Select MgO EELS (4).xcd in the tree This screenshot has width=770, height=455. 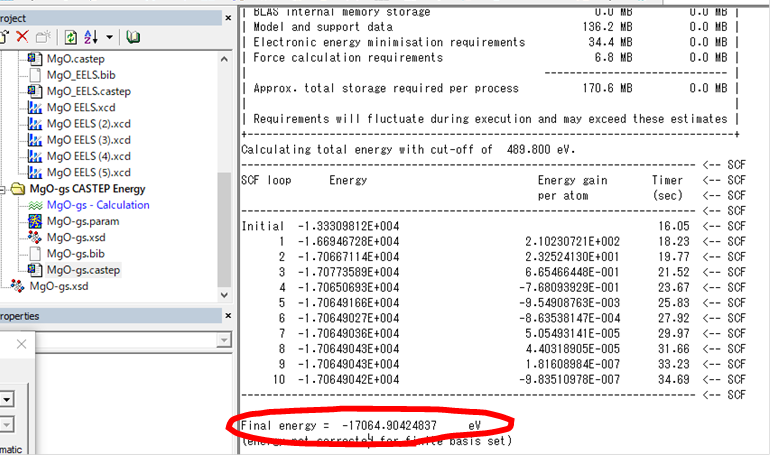click(x=88, y=156)
